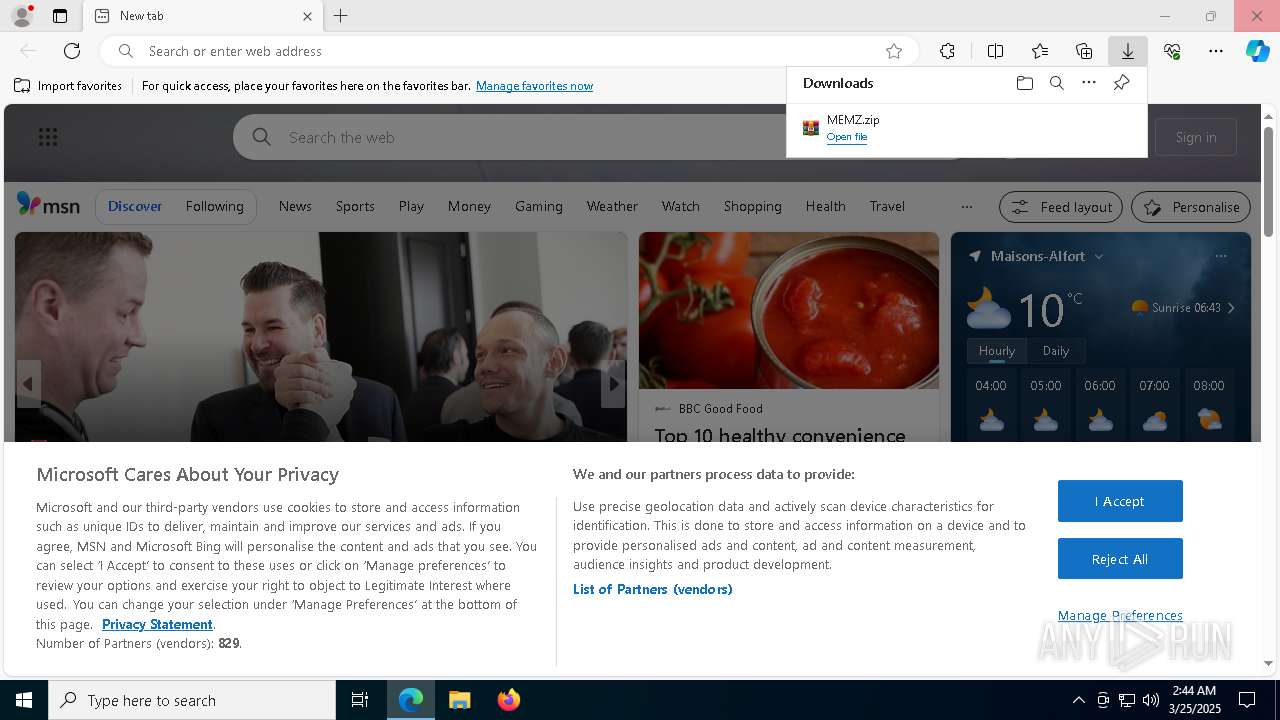Click Reject All on privacy banner

[x=1120, y=559]
